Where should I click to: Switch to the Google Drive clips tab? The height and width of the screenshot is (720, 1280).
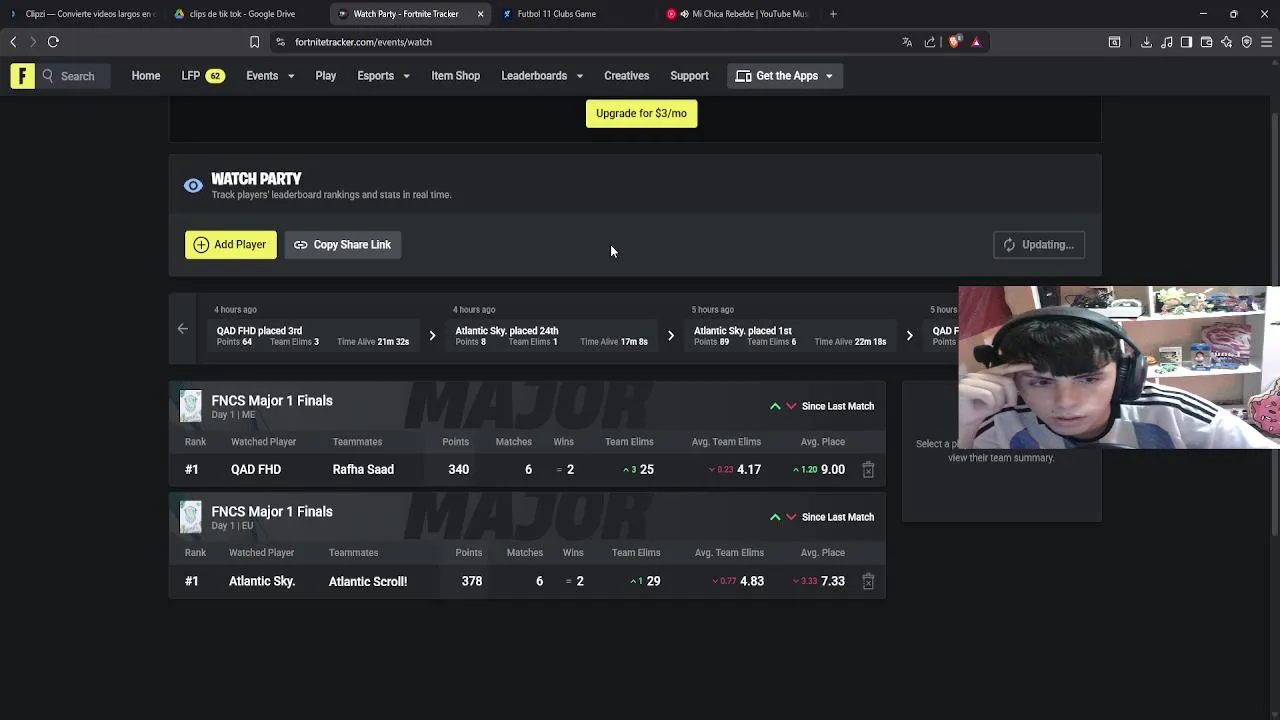pyautogui.click(x=242, y=14)
